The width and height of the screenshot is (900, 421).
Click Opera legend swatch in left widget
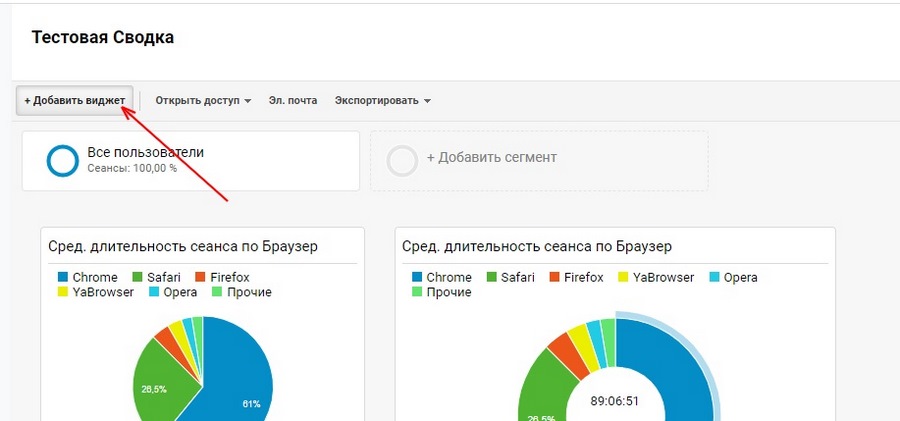154,292
